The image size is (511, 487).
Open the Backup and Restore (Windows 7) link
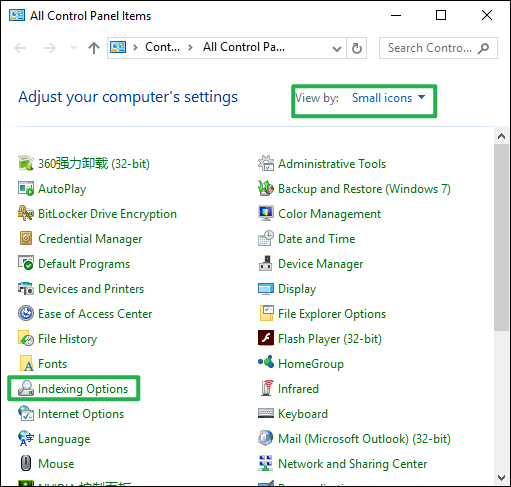click(364, 189)
